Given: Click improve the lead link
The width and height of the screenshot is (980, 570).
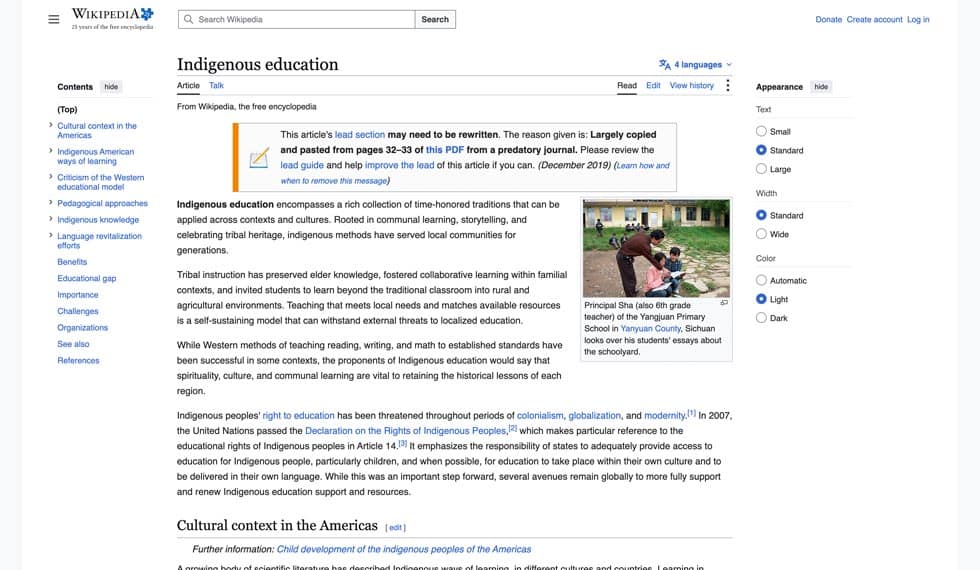Looking at the screenshot, I should click(399, 165).
